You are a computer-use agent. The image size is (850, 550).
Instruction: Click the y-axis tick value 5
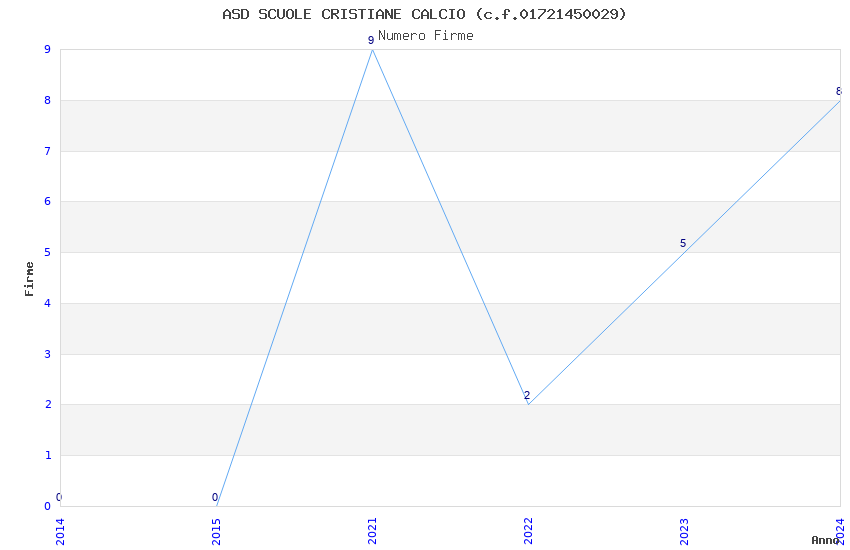[x=48, y=253]
